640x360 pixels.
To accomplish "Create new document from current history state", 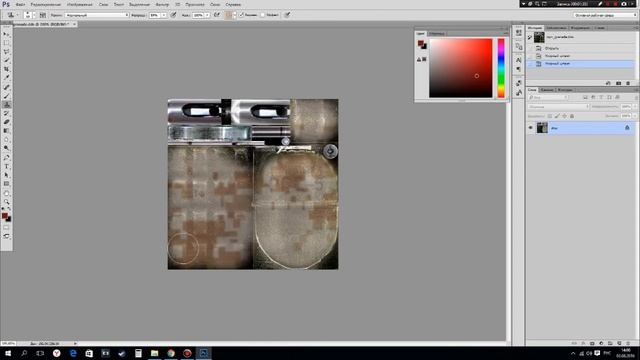I will coord(608,83).
